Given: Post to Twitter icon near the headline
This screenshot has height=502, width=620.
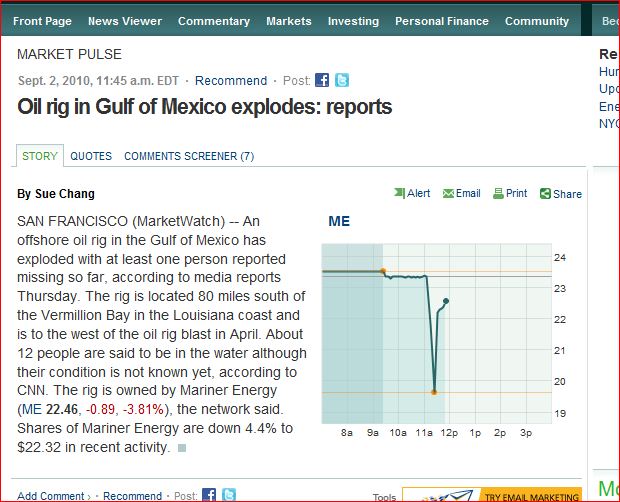Looking at the screenshot, I should pyautogui.click(x=342, y=80).
